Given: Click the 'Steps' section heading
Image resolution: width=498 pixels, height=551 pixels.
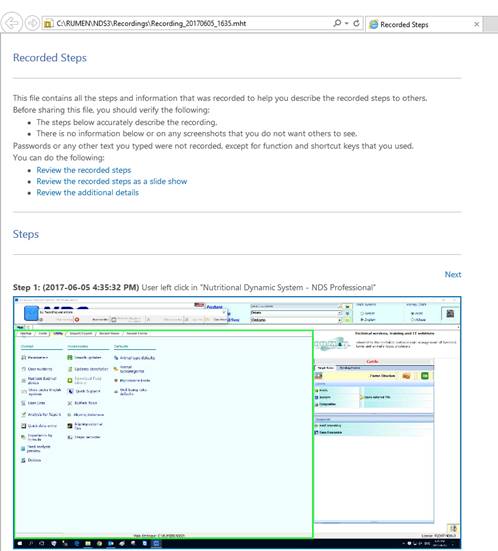Looking at the screenshot, I should pyautogui.click(x=26, y=234).
